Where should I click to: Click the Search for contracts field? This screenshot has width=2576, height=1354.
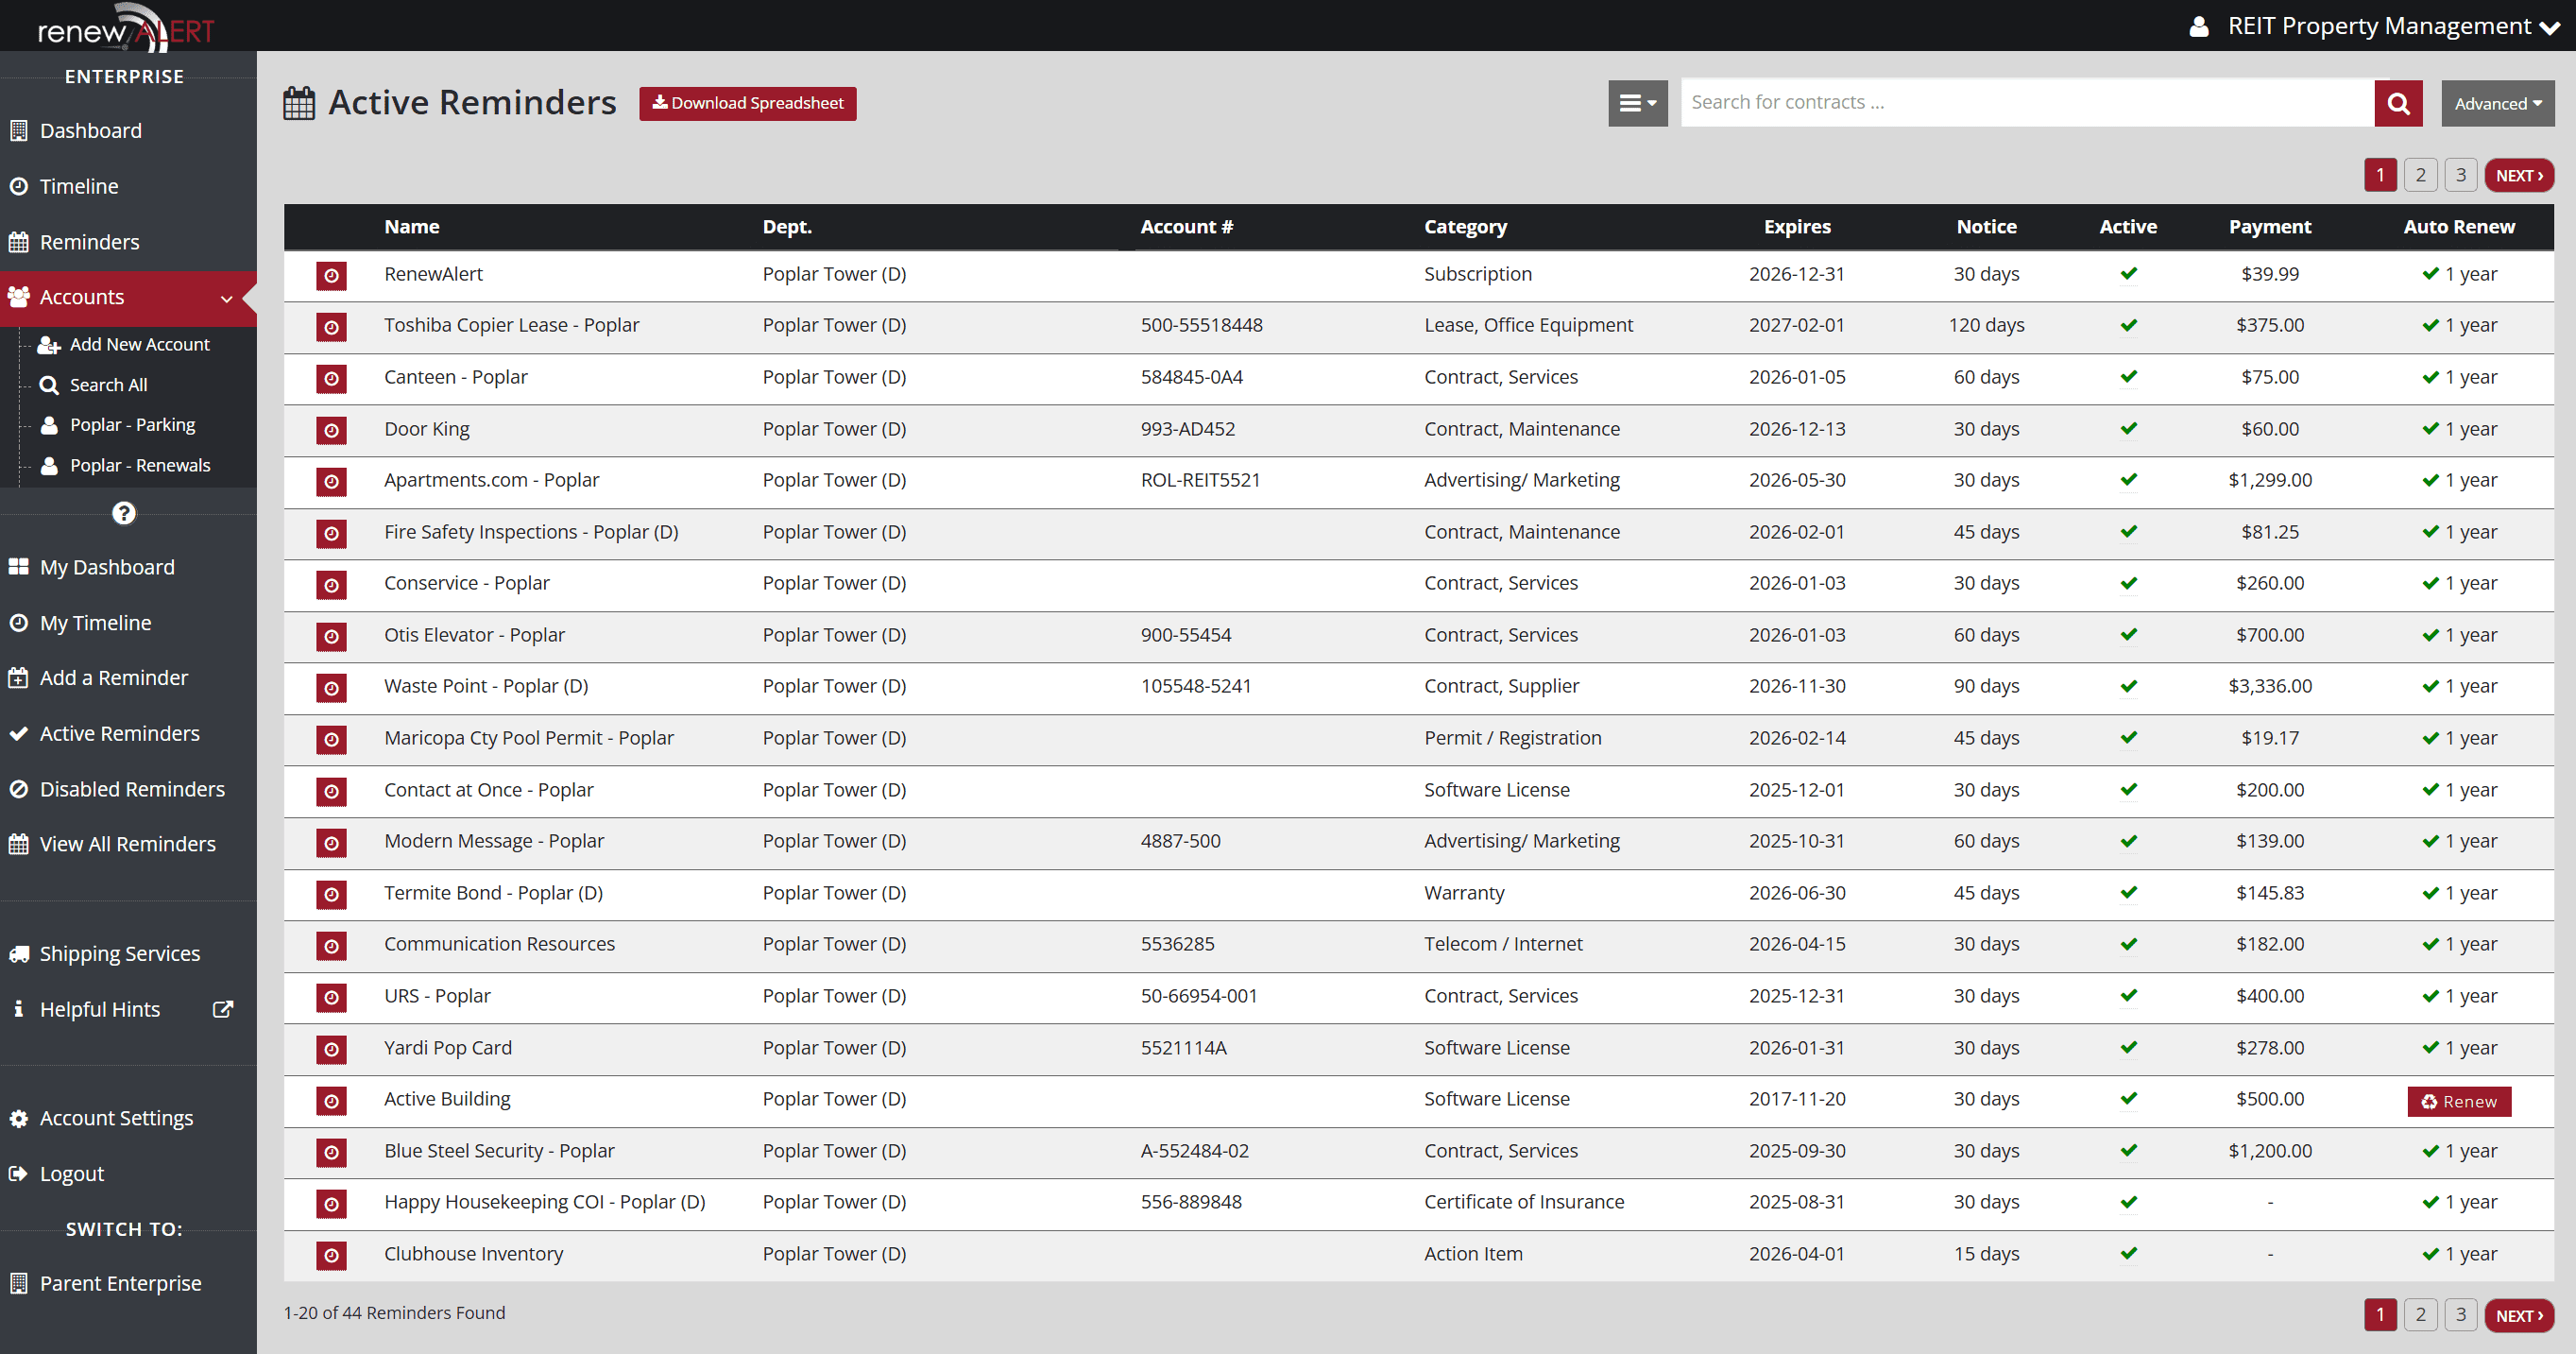point(2026,103)
